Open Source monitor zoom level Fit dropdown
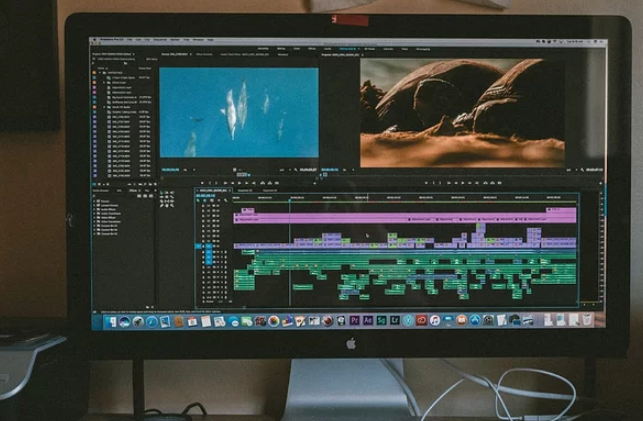Screen dimensions: 643x421 click(x=185, y=170)
